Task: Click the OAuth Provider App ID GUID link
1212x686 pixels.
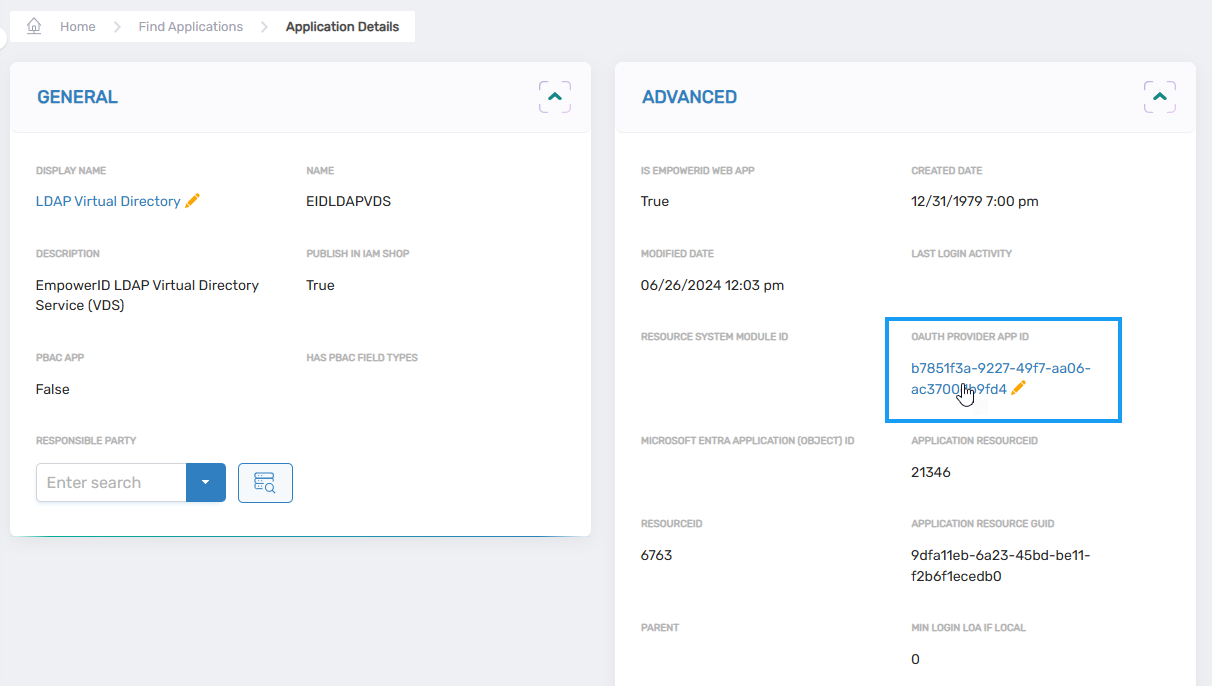Action: (x=1000, y=369)
